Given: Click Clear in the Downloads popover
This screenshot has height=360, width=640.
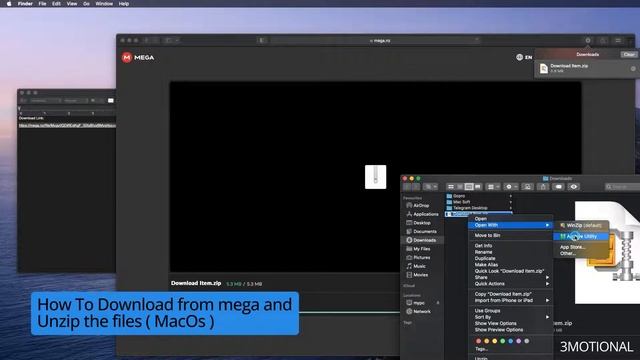Looking at the screenshot, I should tap(629, 54).
